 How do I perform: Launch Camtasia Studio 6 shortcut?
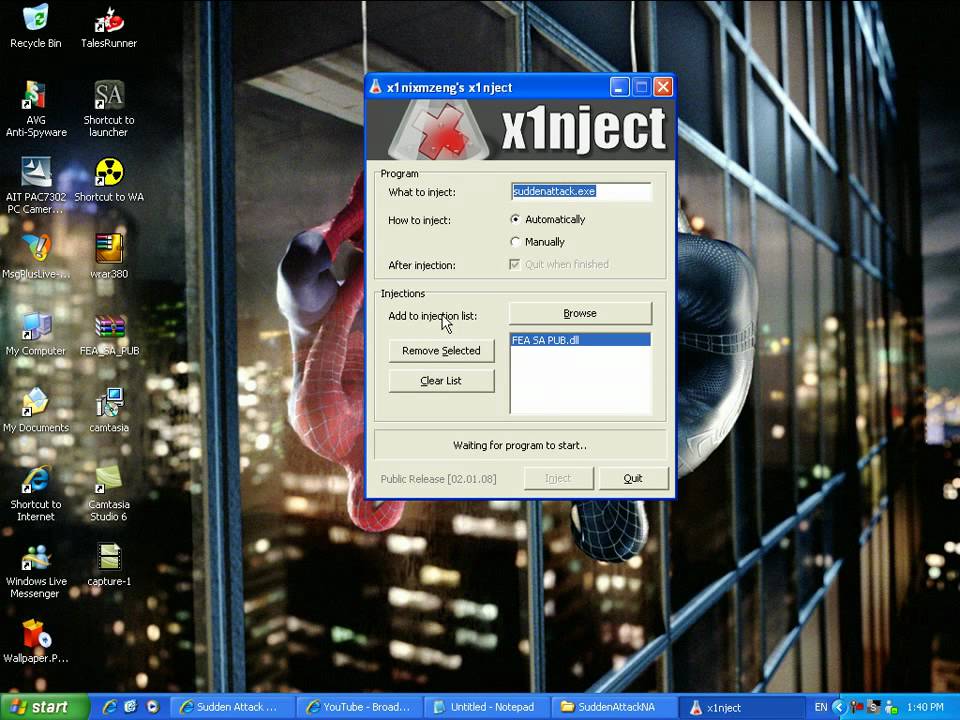click(109, 493)
